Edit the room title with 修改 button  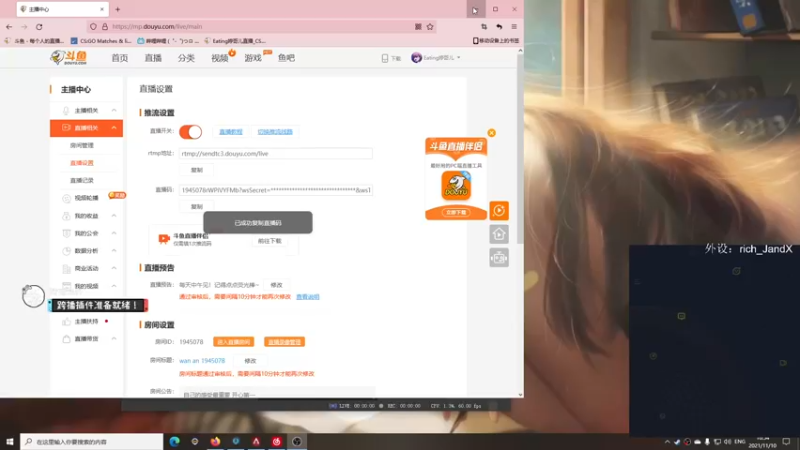[x=250, y=361]
